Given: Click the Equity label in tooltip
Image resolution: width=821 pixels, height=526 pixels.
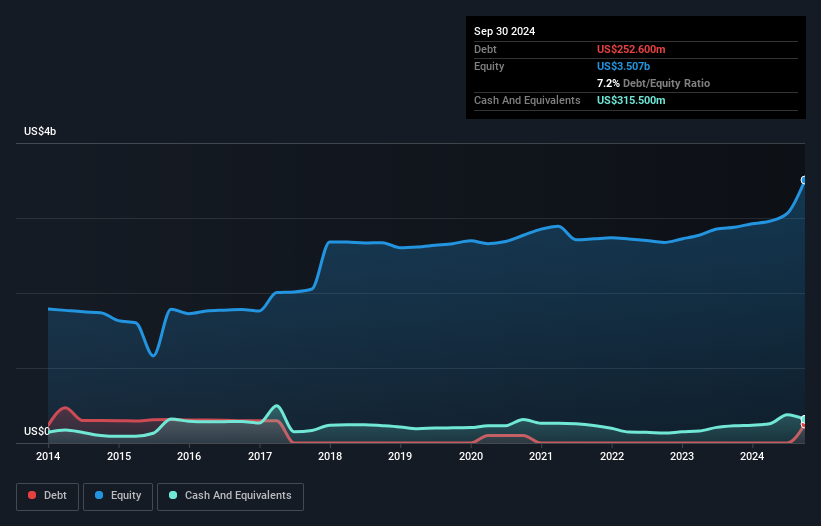Looking at the screenshot, I should point(489,66).
